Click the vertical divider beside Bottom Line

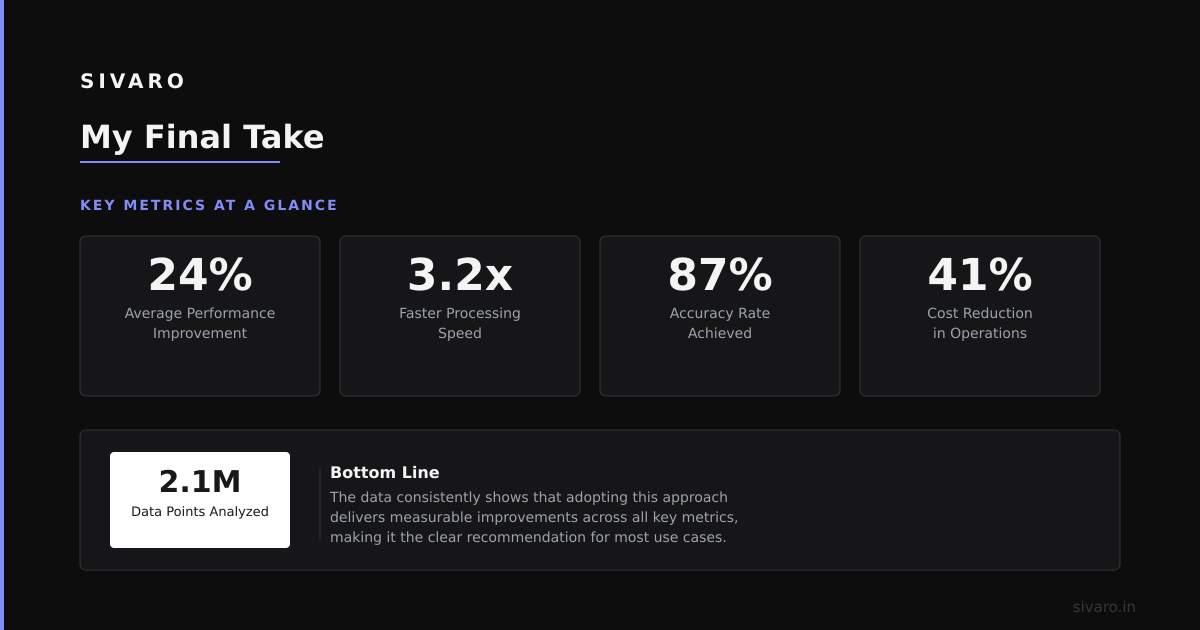coord(320,504)
